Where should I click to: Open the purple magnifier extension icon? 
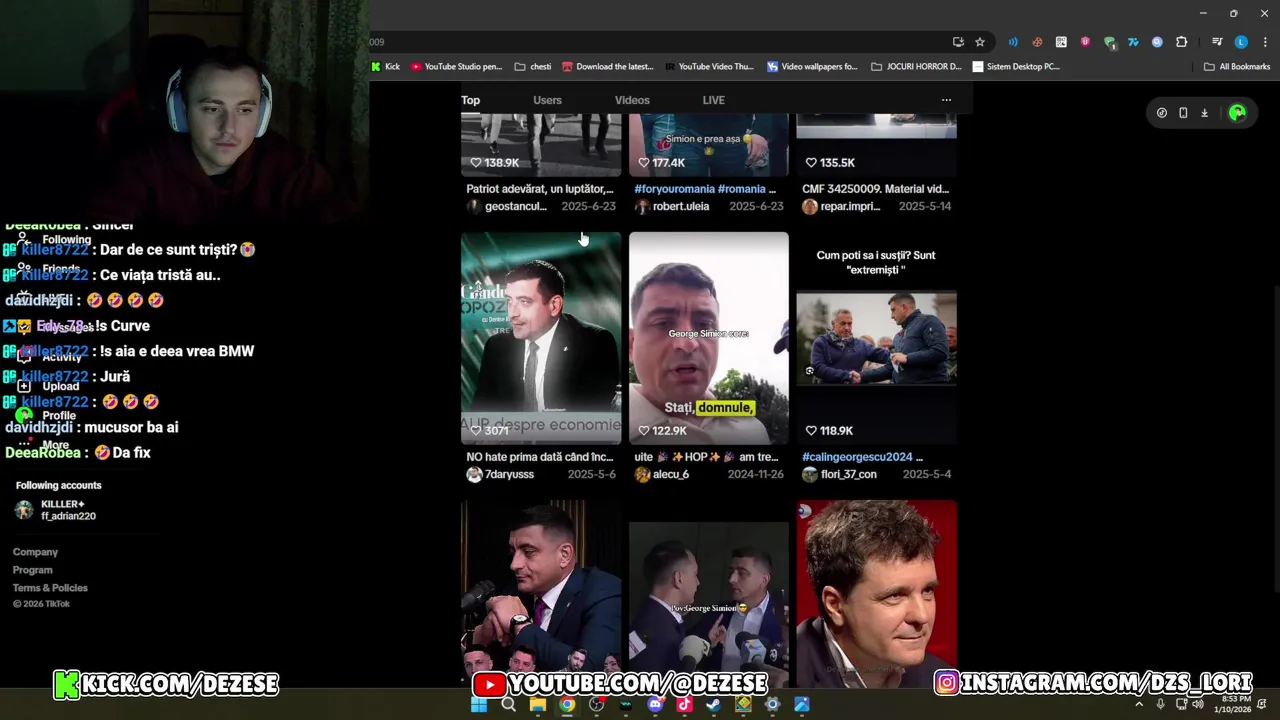1157,42
